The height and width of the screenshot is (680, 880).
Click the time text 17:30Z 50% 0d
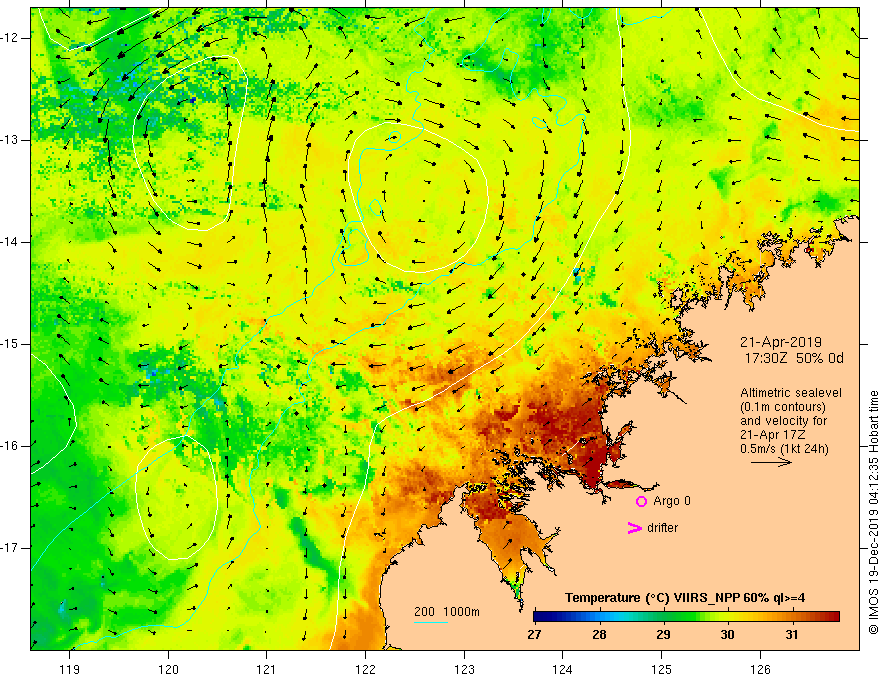point(794,358)
